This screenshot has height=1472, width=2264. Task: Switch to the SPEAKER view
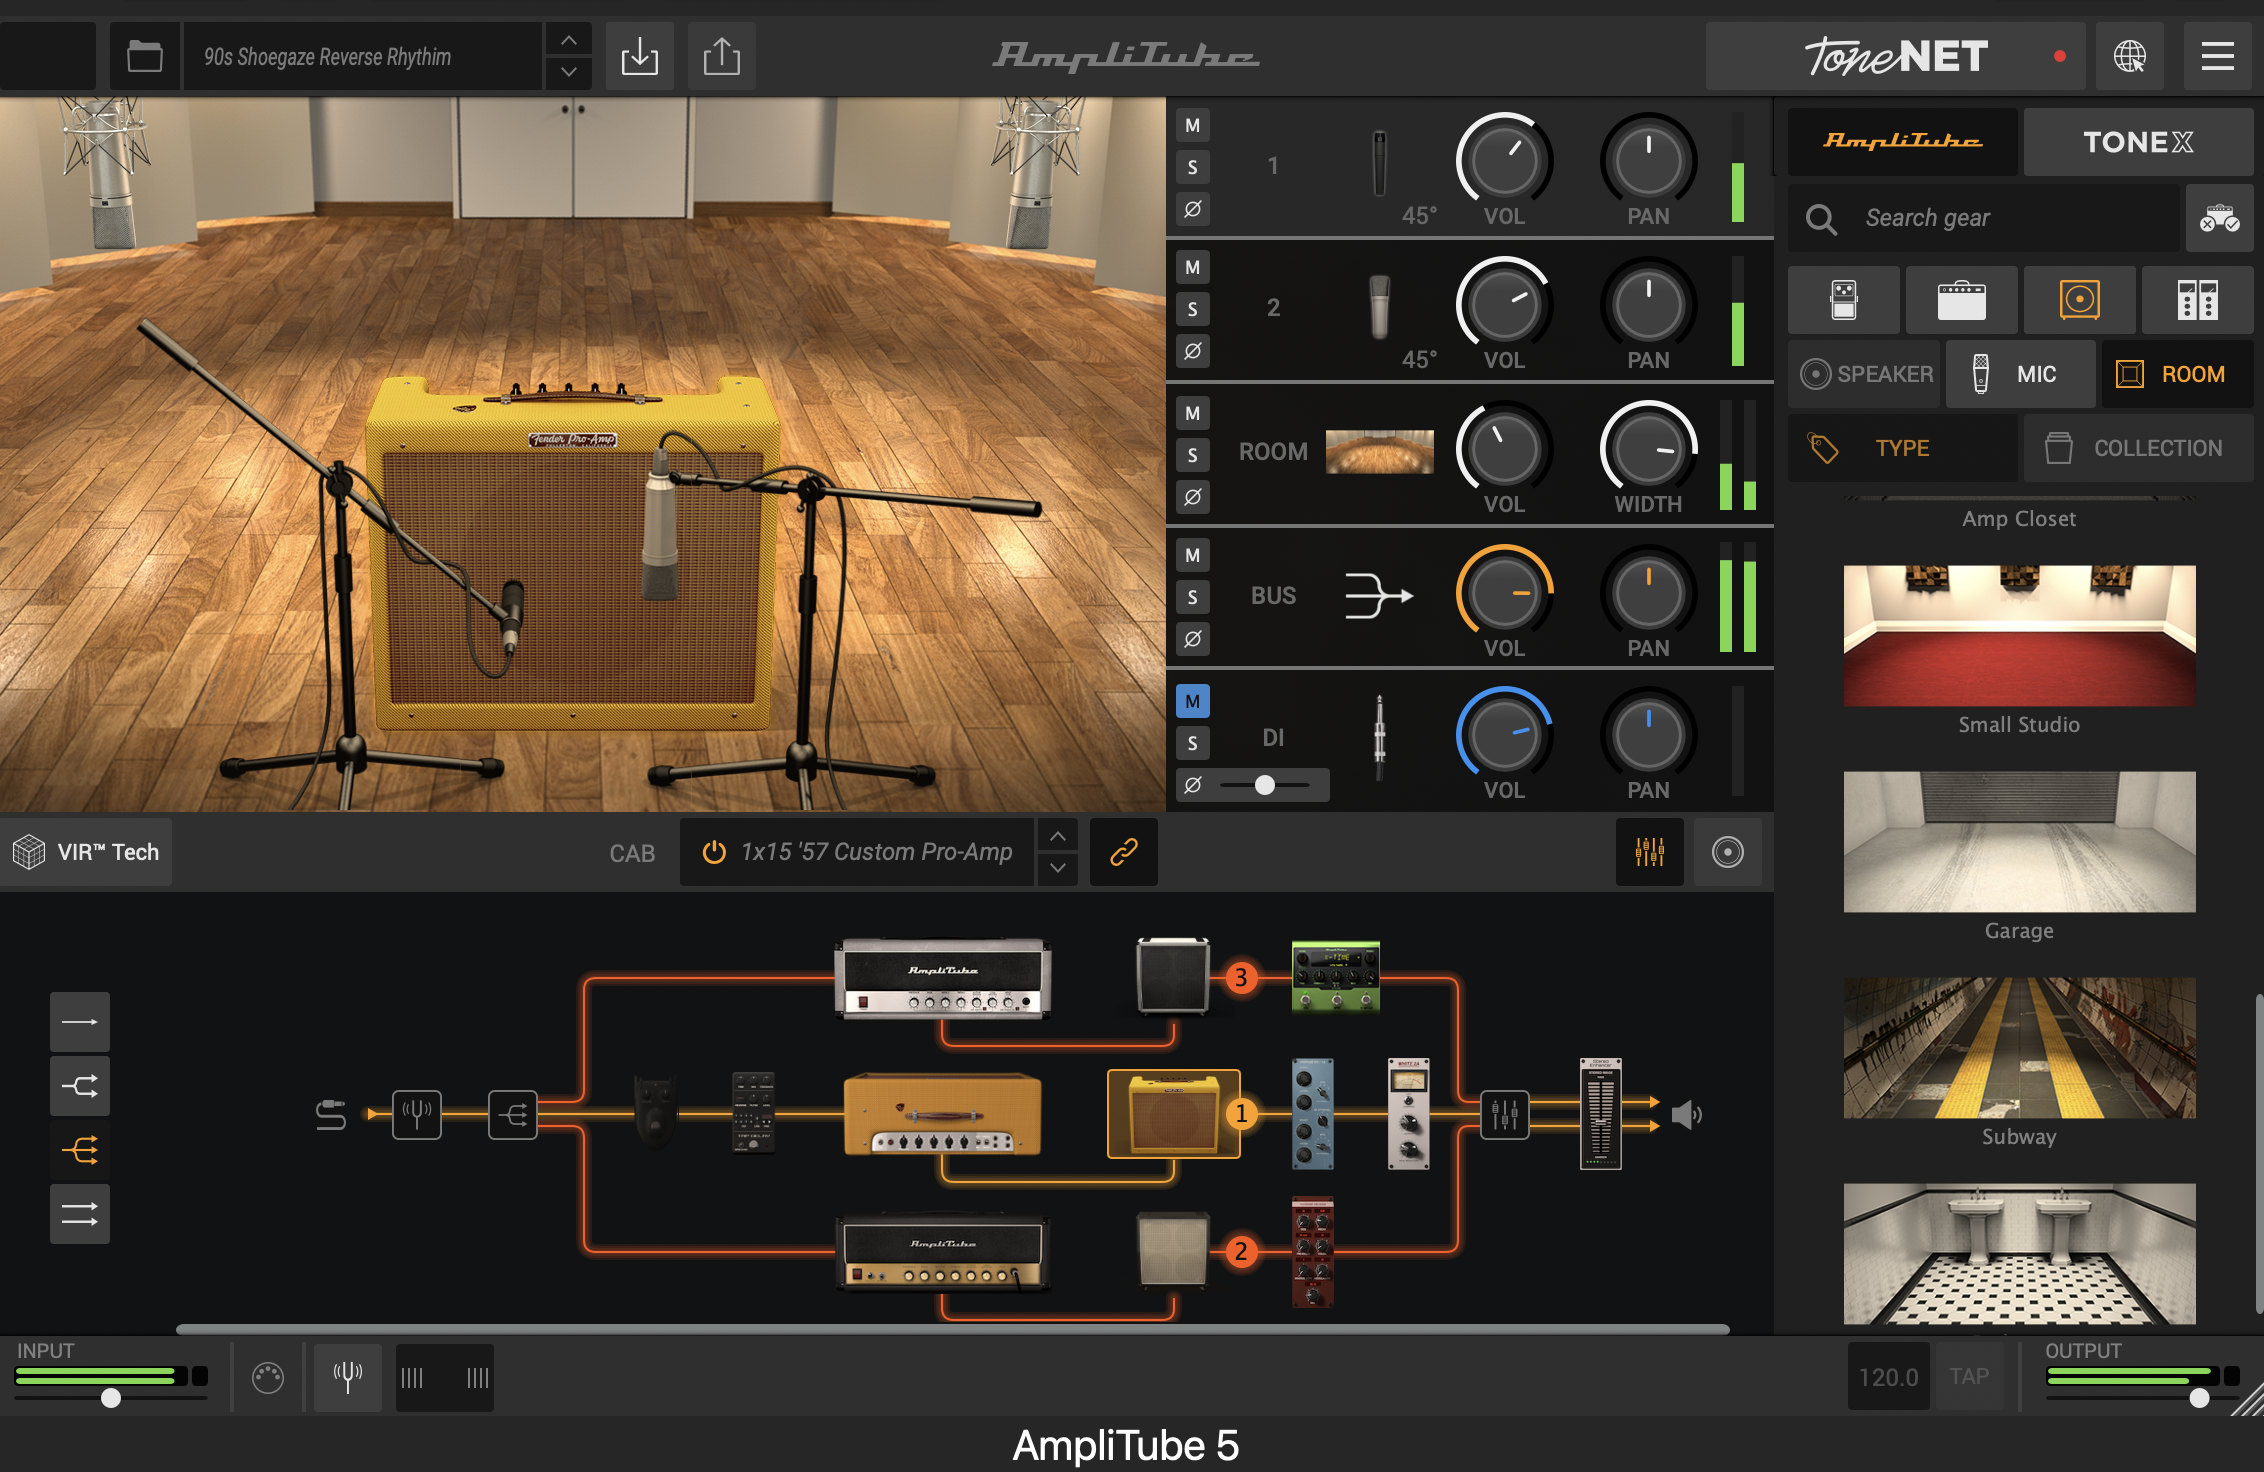pyautogui.click(x=1863, y=373)
